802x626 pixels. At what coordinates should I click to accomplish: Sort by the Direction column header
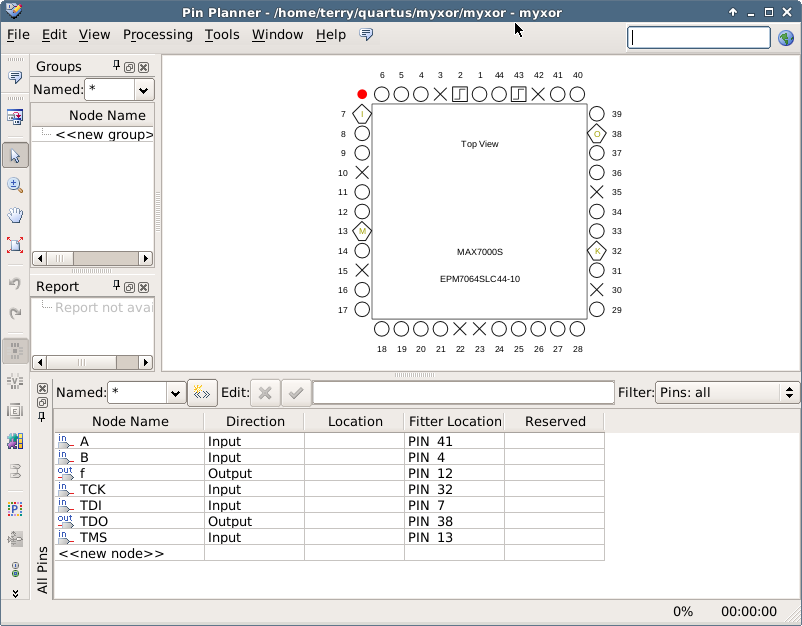click(x=255, y=421)
